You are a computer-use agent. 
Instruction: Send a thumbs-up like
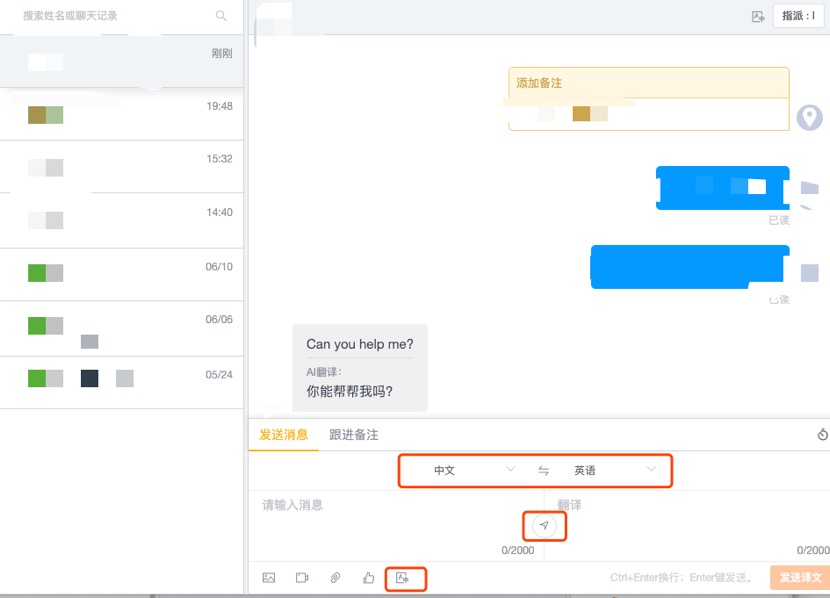click(x=368, y=577)
